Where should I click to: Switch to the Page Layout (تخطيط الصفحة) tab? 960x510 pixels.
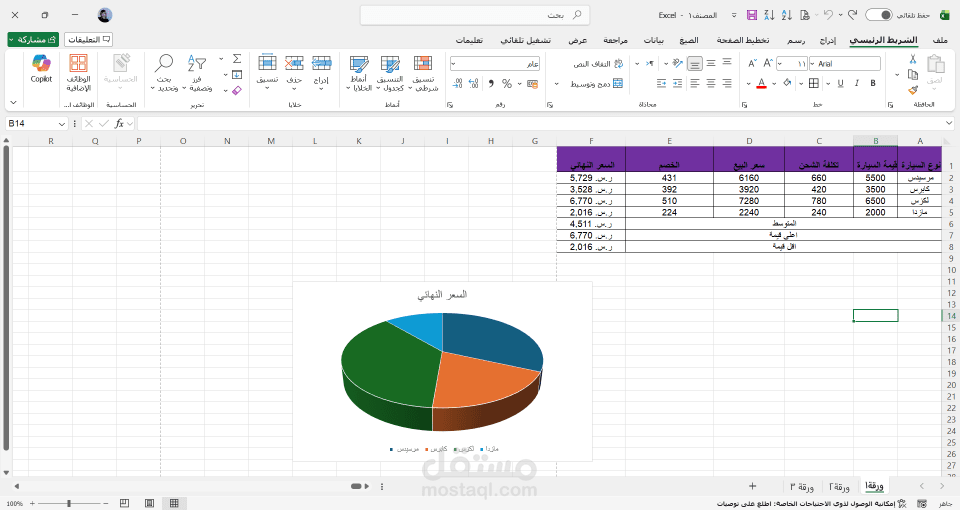pos(743,40)
